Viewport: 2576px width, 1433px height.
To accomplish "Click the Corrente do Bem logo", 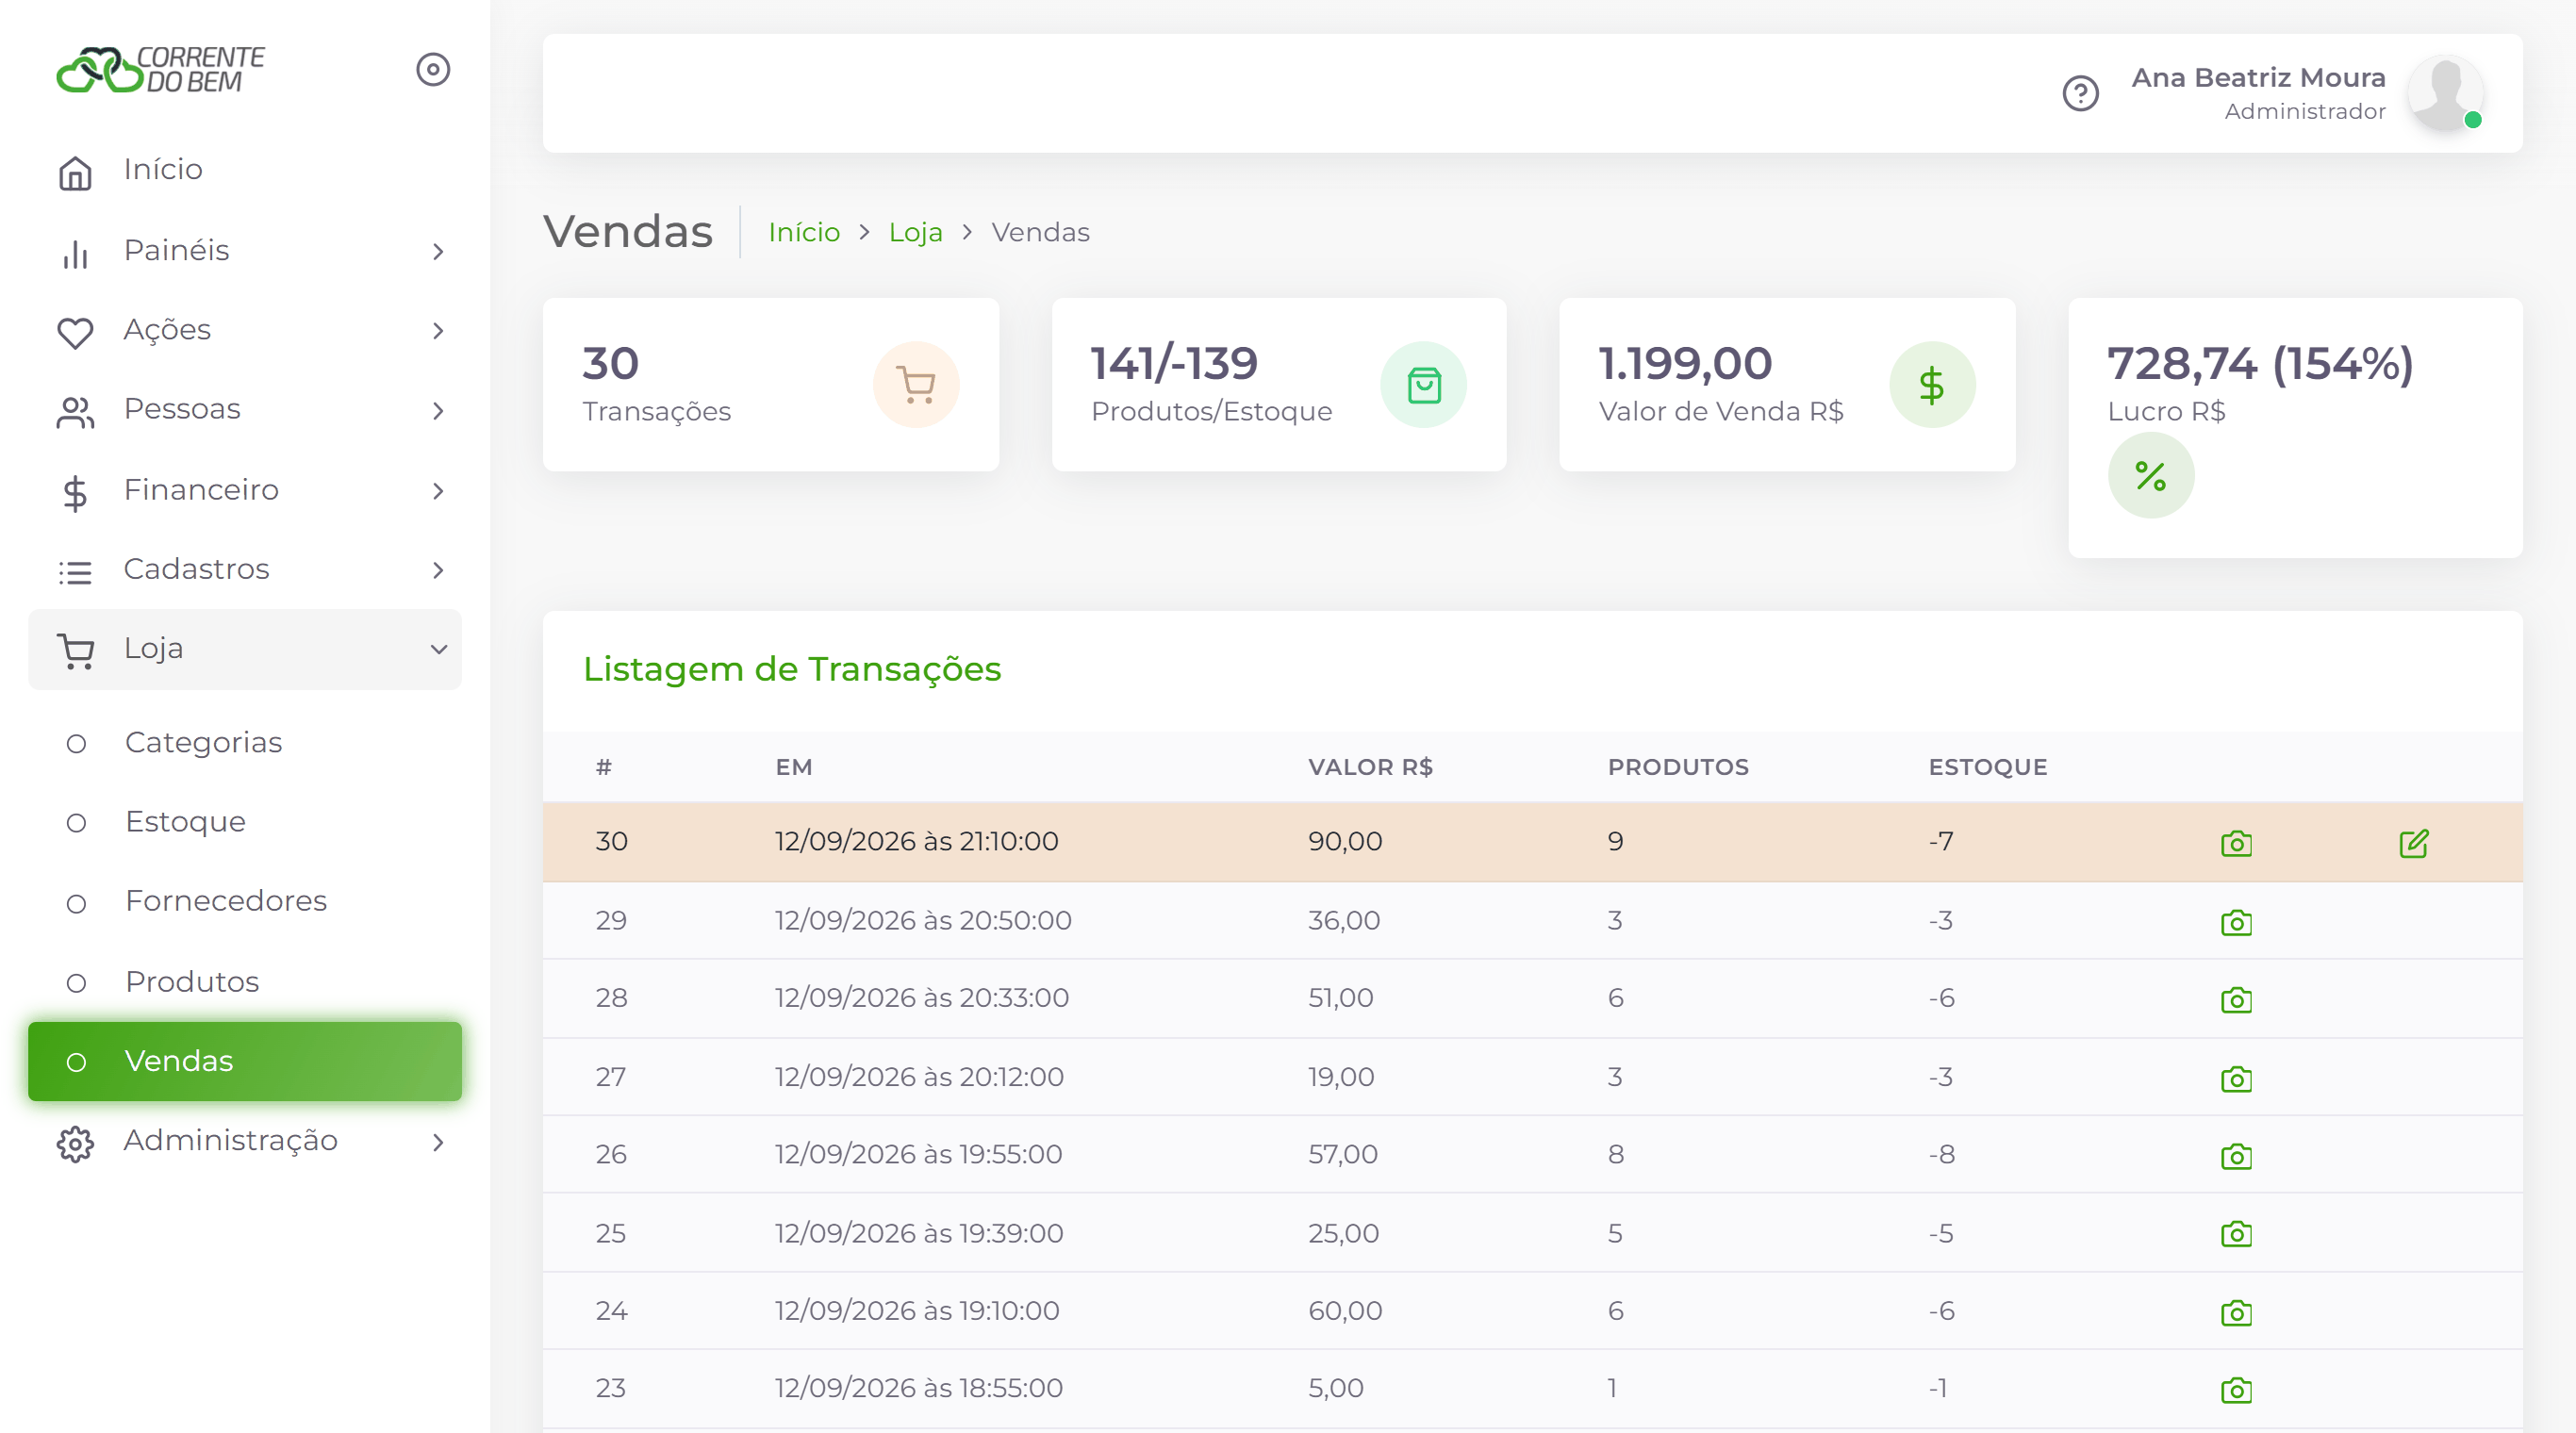I will point(160,70).
